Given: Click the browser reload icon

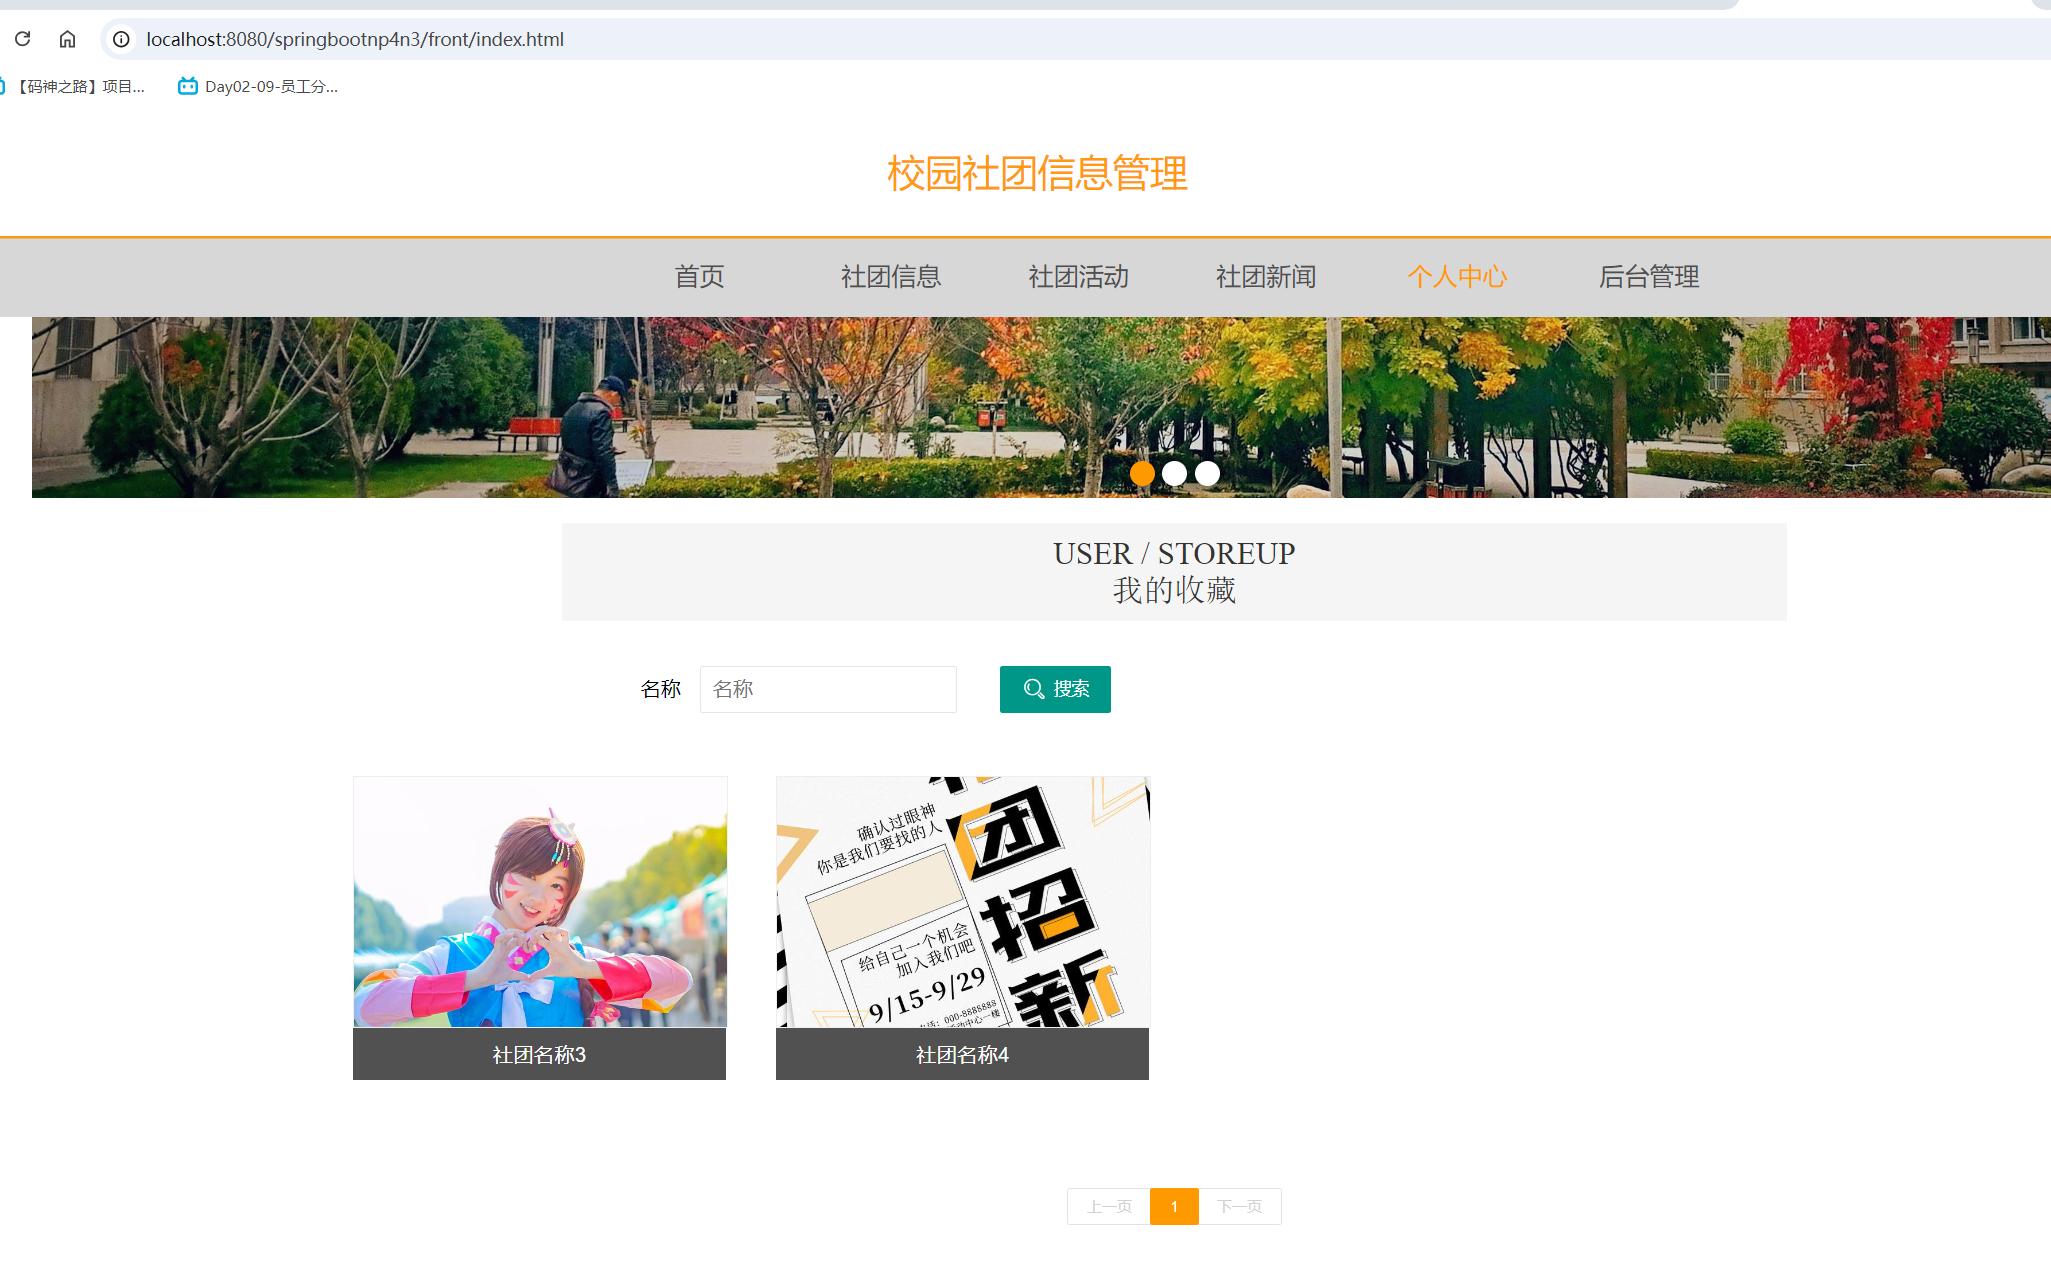Looking at the screenshot, I should (22, 39).
